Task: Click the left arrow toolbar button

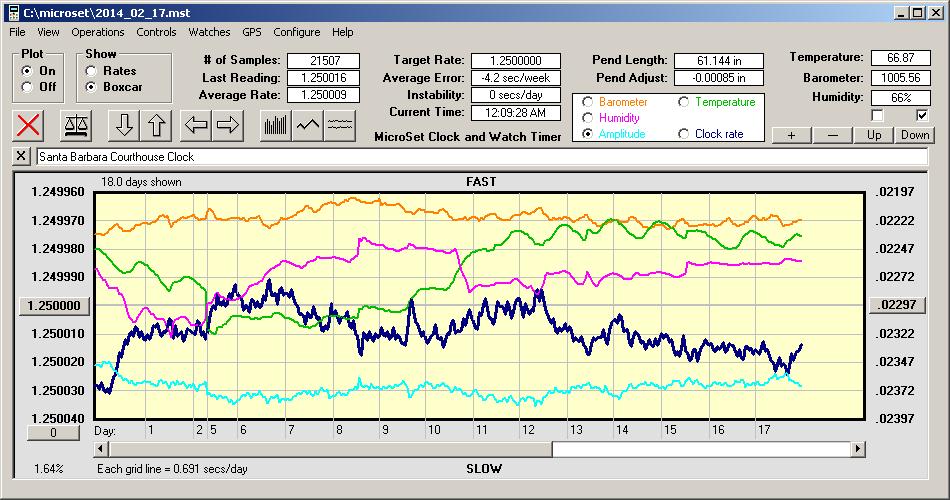Action: [x=196, y=125]
